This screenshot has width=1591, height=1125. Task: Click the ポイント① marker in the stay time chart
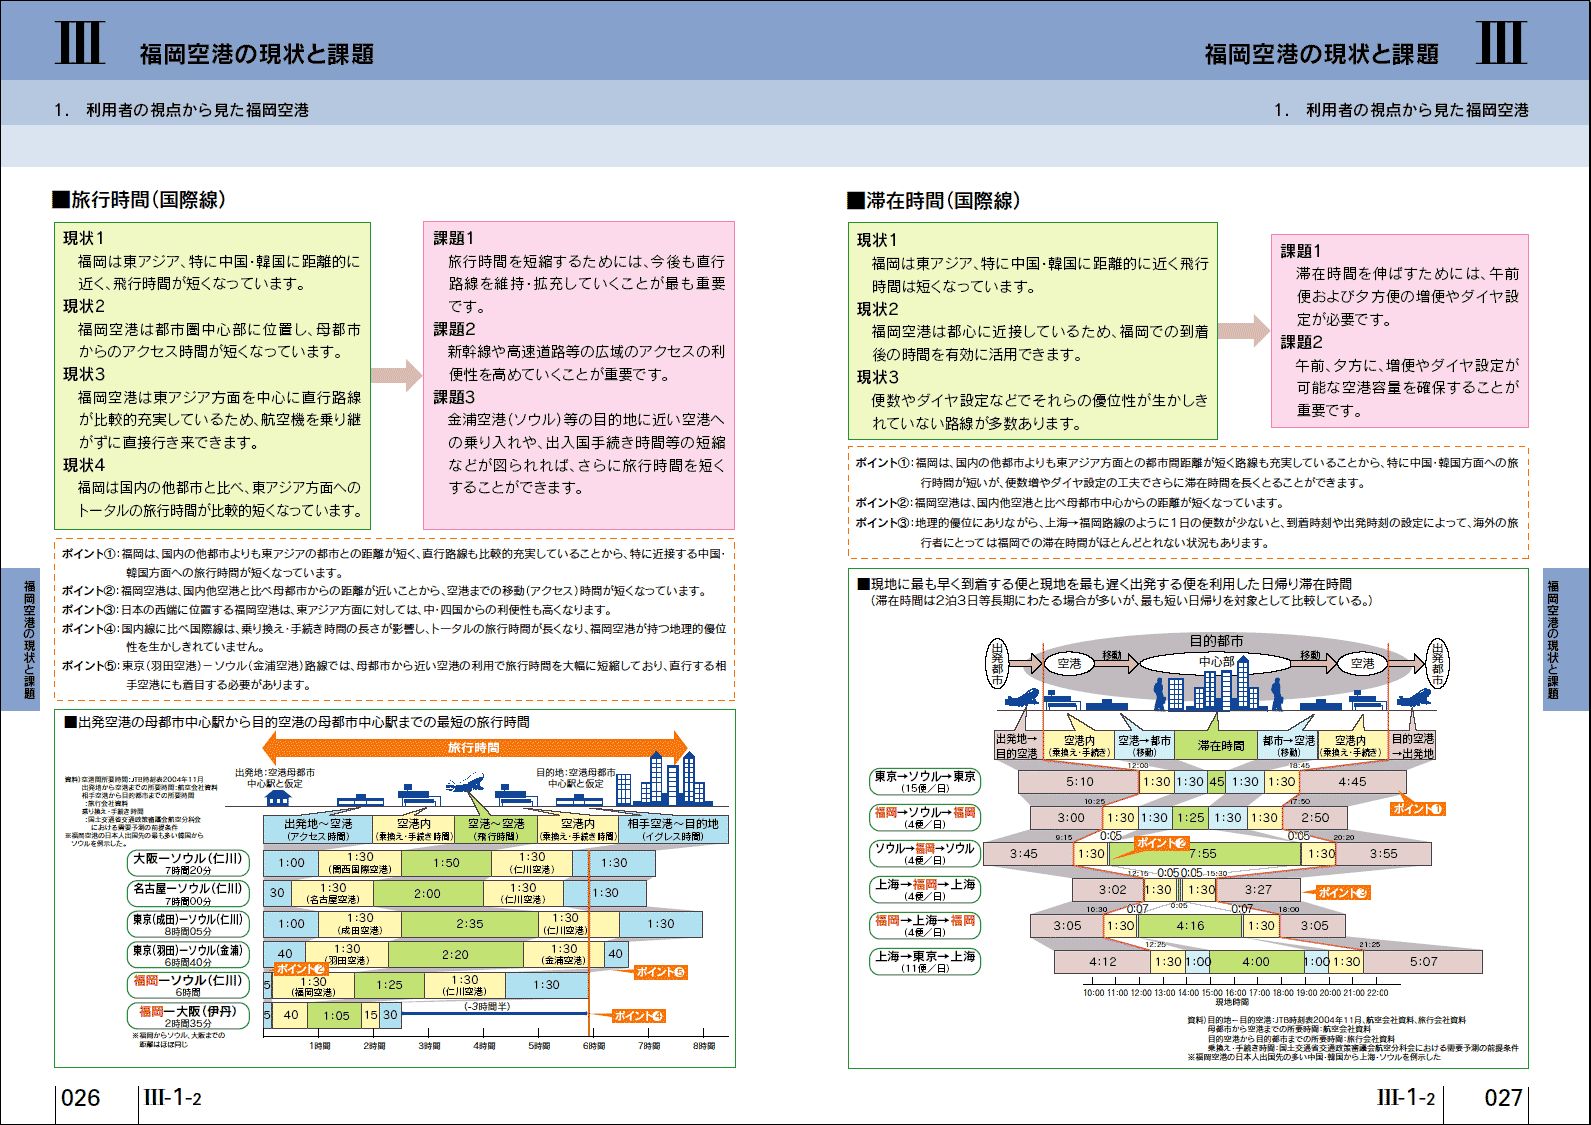[1418, 809]
